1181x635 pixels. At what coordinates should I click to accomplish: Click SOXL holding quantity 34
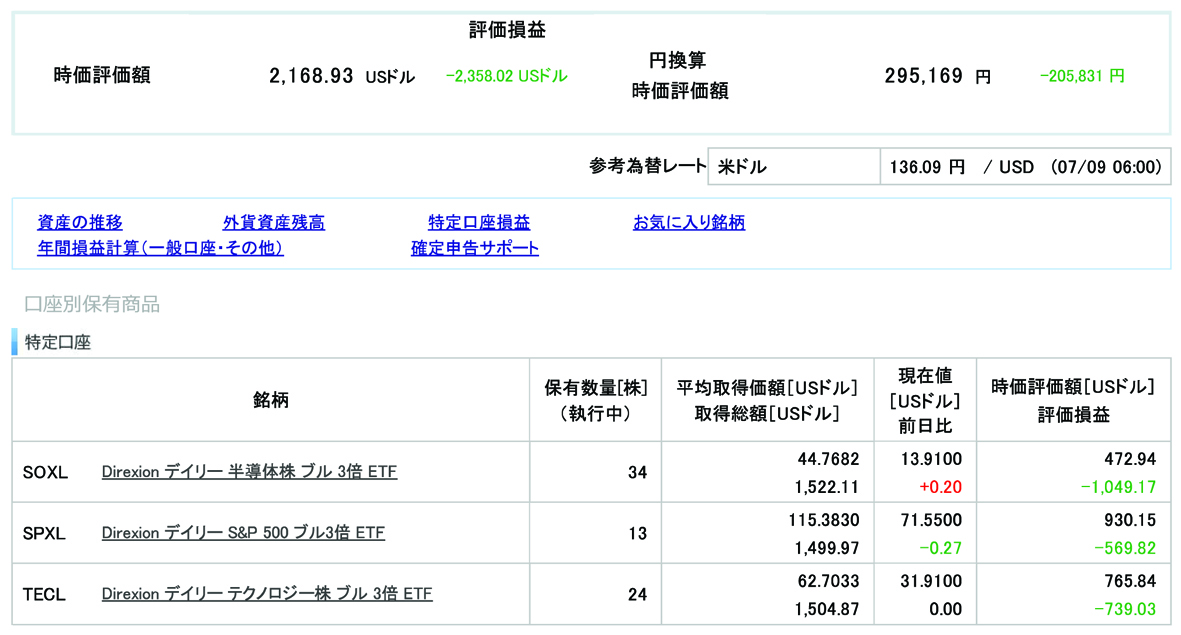(637, 472)
